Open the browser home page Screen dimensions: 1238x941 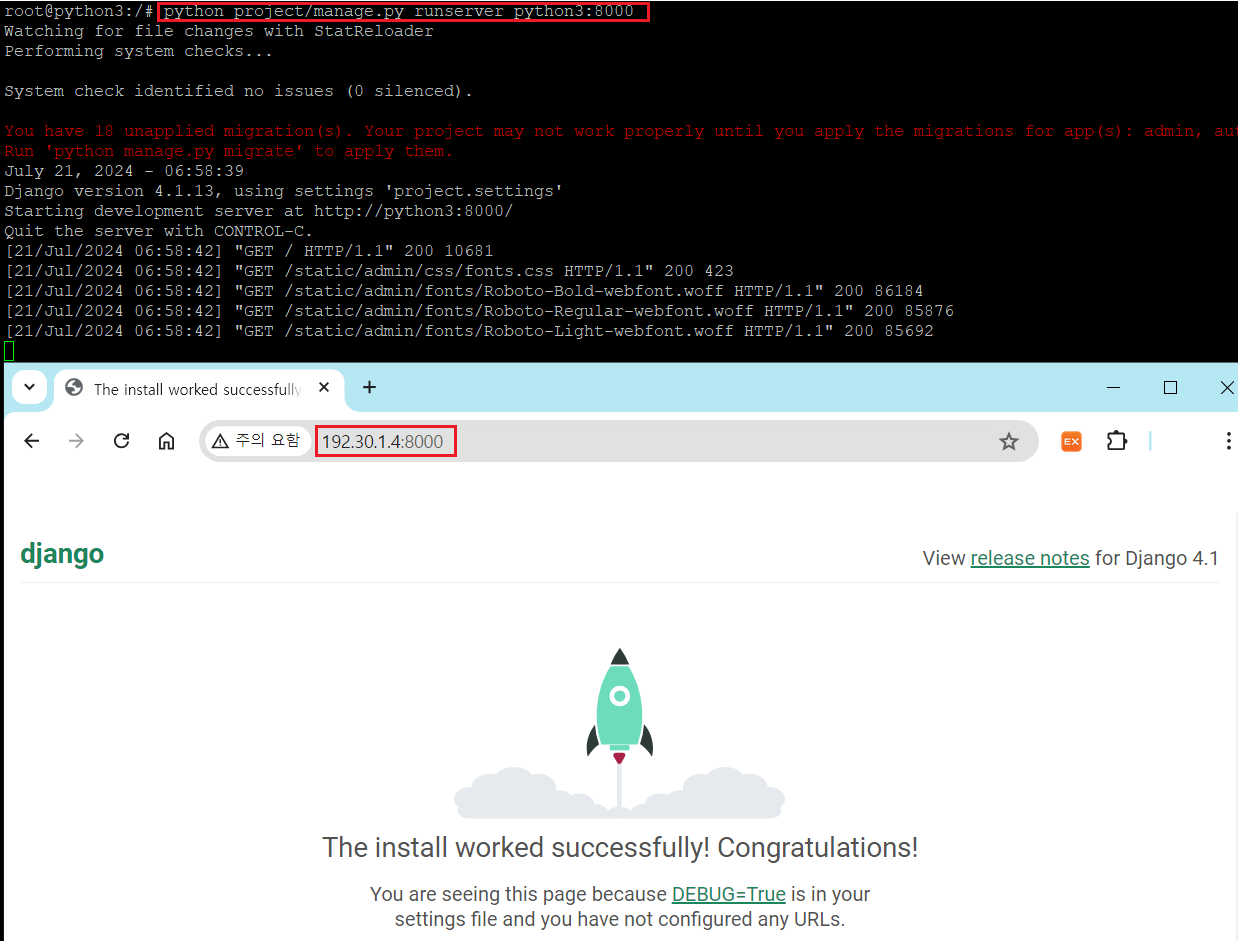[x=167, y=441]
